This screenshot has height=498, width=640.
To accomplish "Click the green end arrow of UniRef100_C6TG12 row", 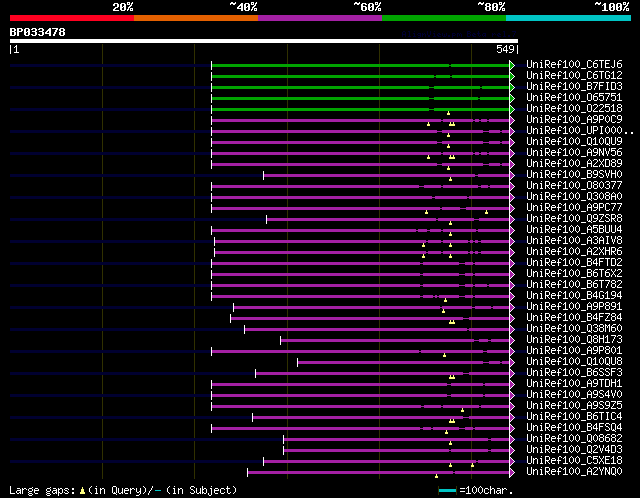I will click(x=512, y=76).
